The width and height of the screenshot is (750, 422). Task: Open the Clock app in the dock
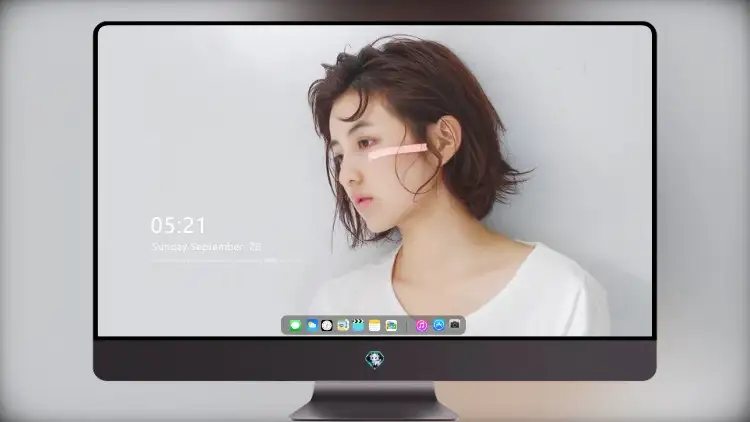327,325
